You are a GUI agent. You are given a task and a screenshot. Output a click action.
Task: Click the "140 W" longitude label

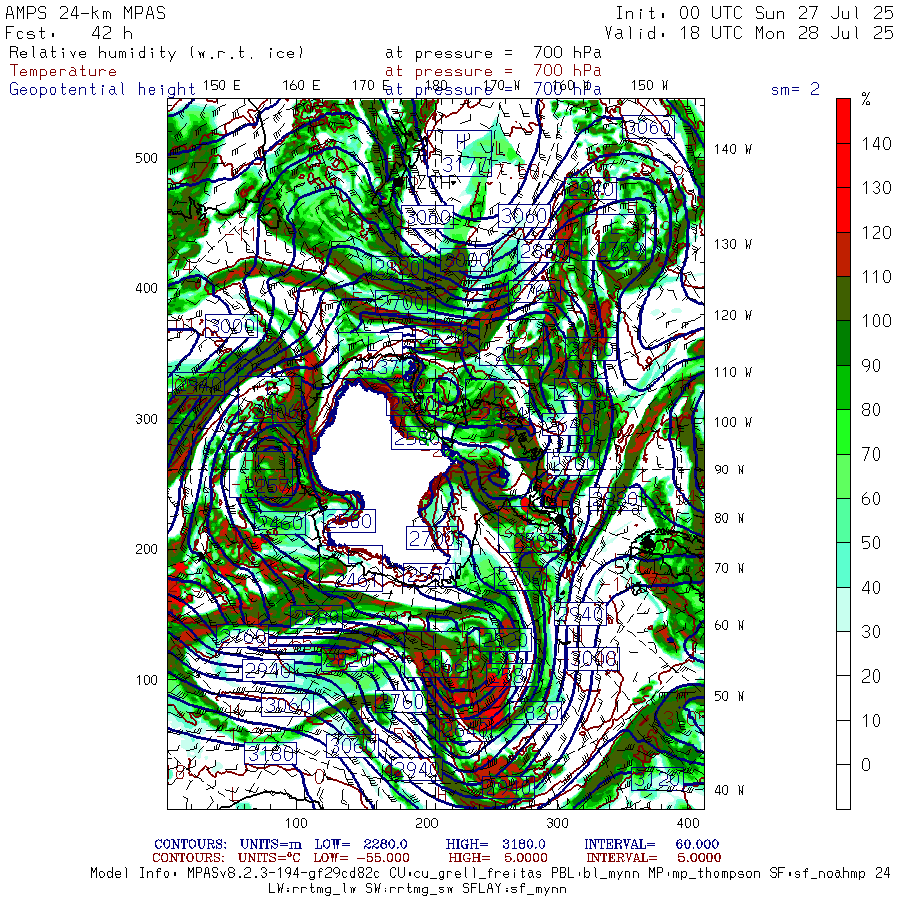coord(732,149)
